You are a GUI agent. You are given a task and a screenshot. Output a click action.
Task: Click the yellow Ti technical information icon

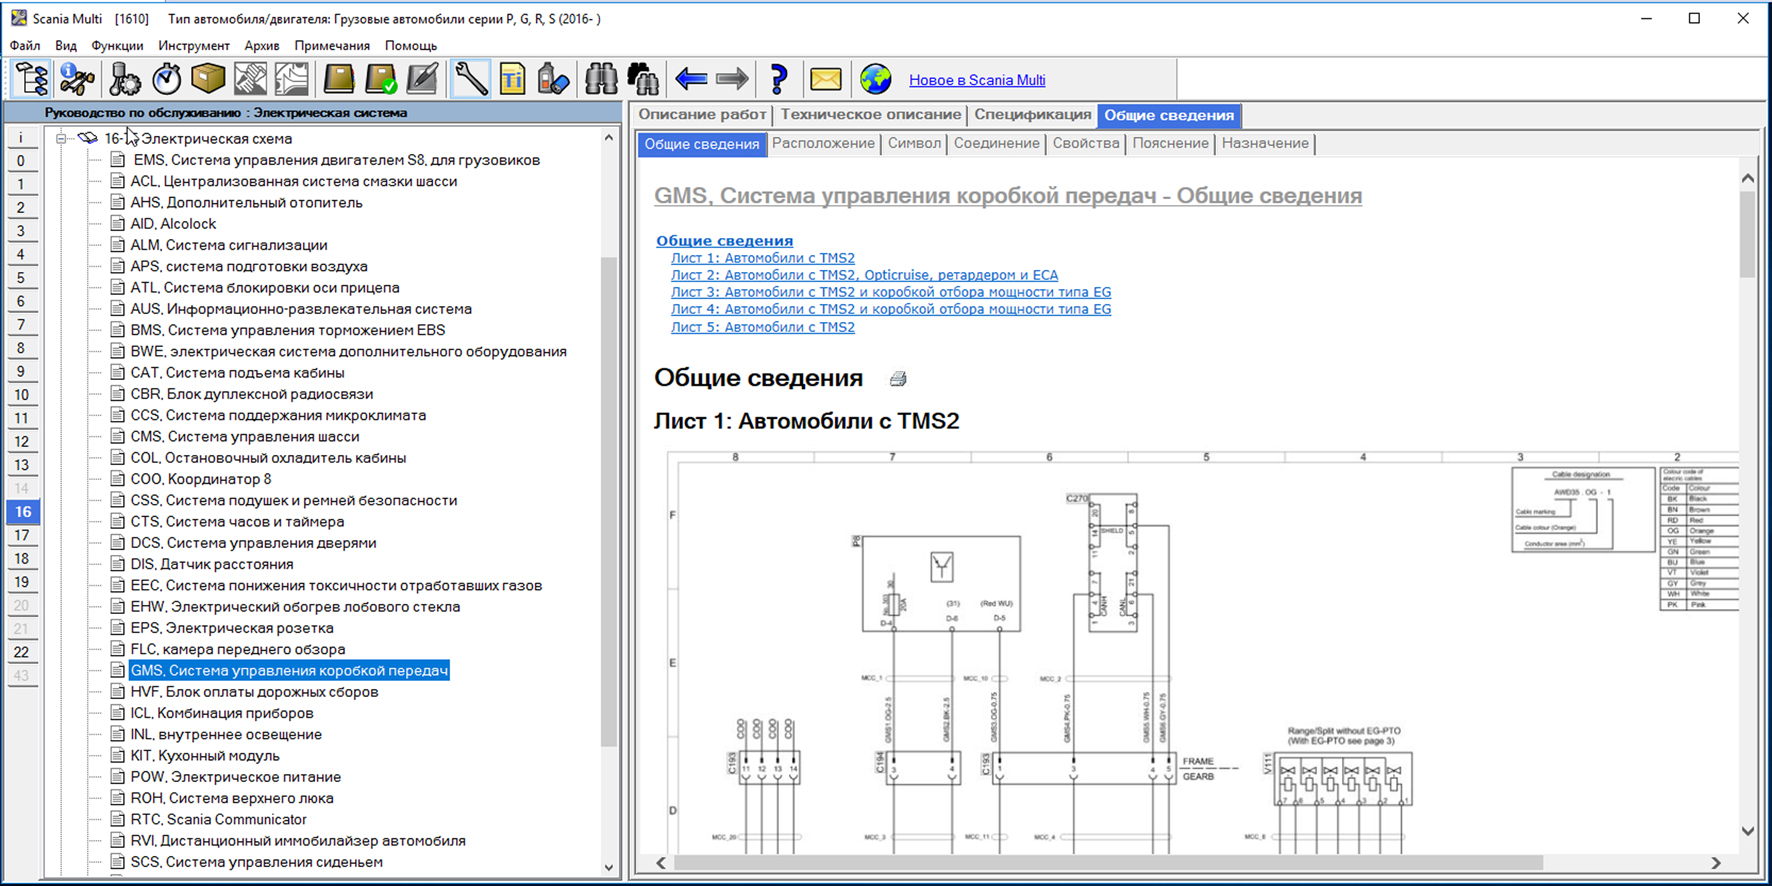pyautogui.click(x=512, y=79)
